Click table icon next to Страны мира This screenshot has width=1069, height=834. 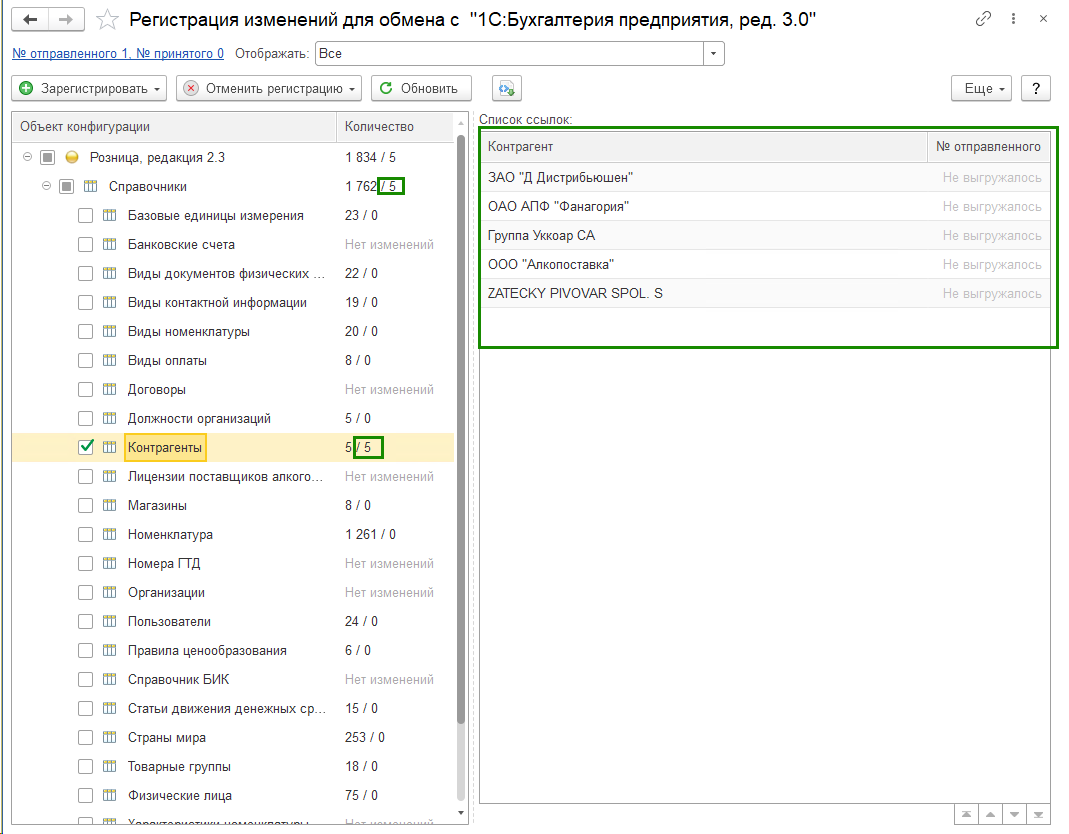pyautogui.click(x=110, y=737)
